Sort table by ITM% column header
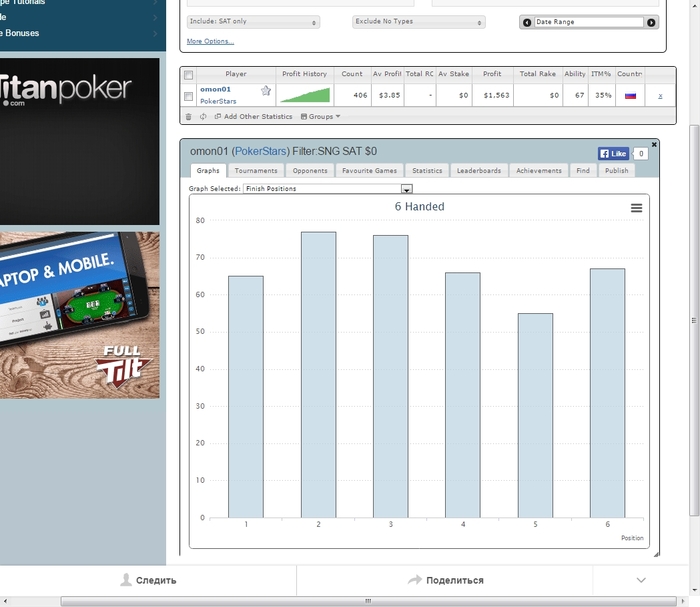 (x=601, y=74)
